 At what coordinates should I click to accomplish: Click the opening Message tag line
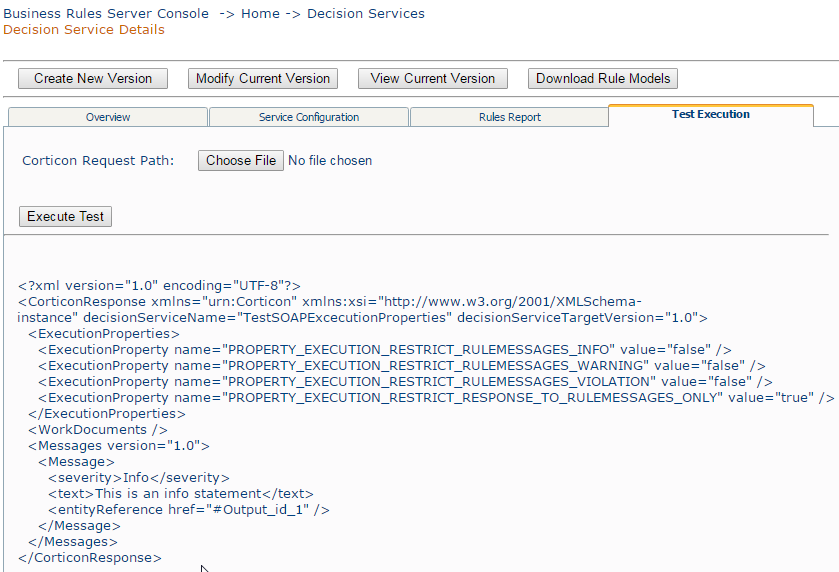[76, 462]
